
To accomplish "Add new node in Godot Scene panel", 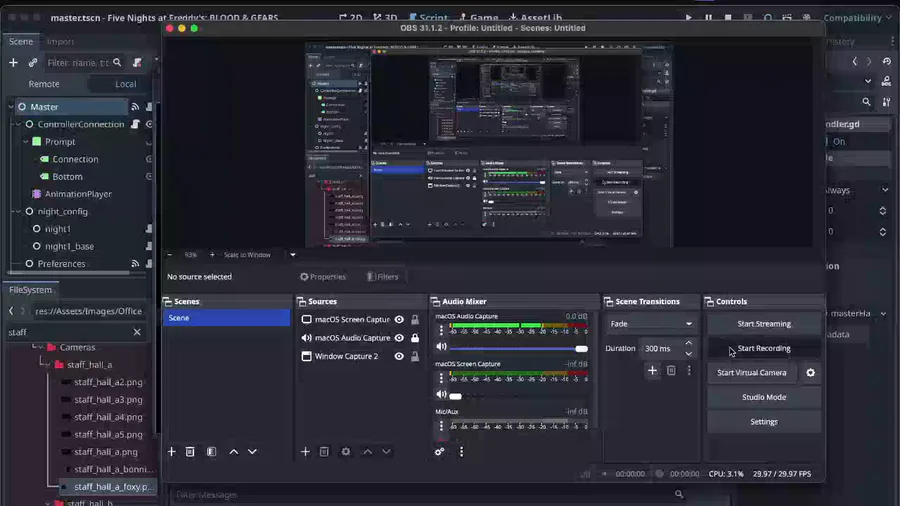I will pos(13,63).
